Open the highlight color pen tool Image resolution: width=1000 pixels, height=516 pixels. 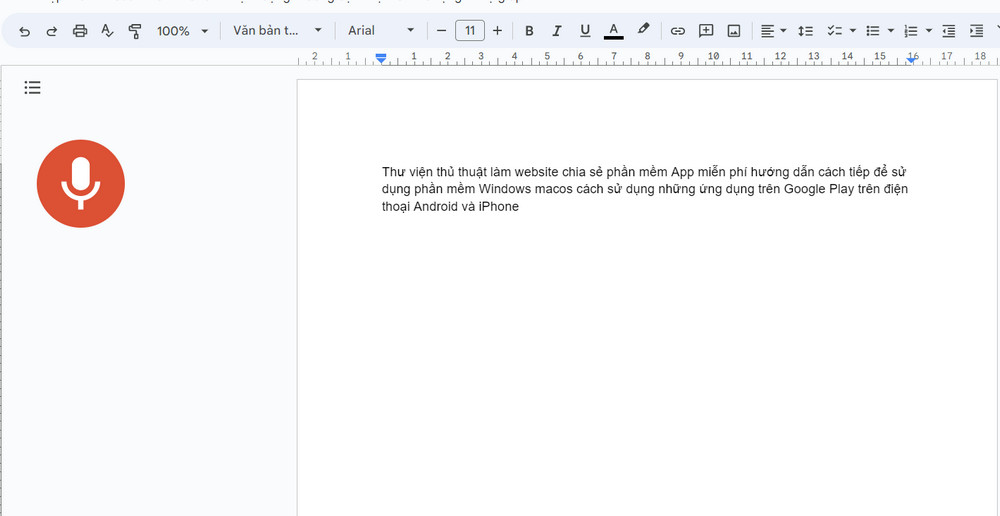click(644, 30)
